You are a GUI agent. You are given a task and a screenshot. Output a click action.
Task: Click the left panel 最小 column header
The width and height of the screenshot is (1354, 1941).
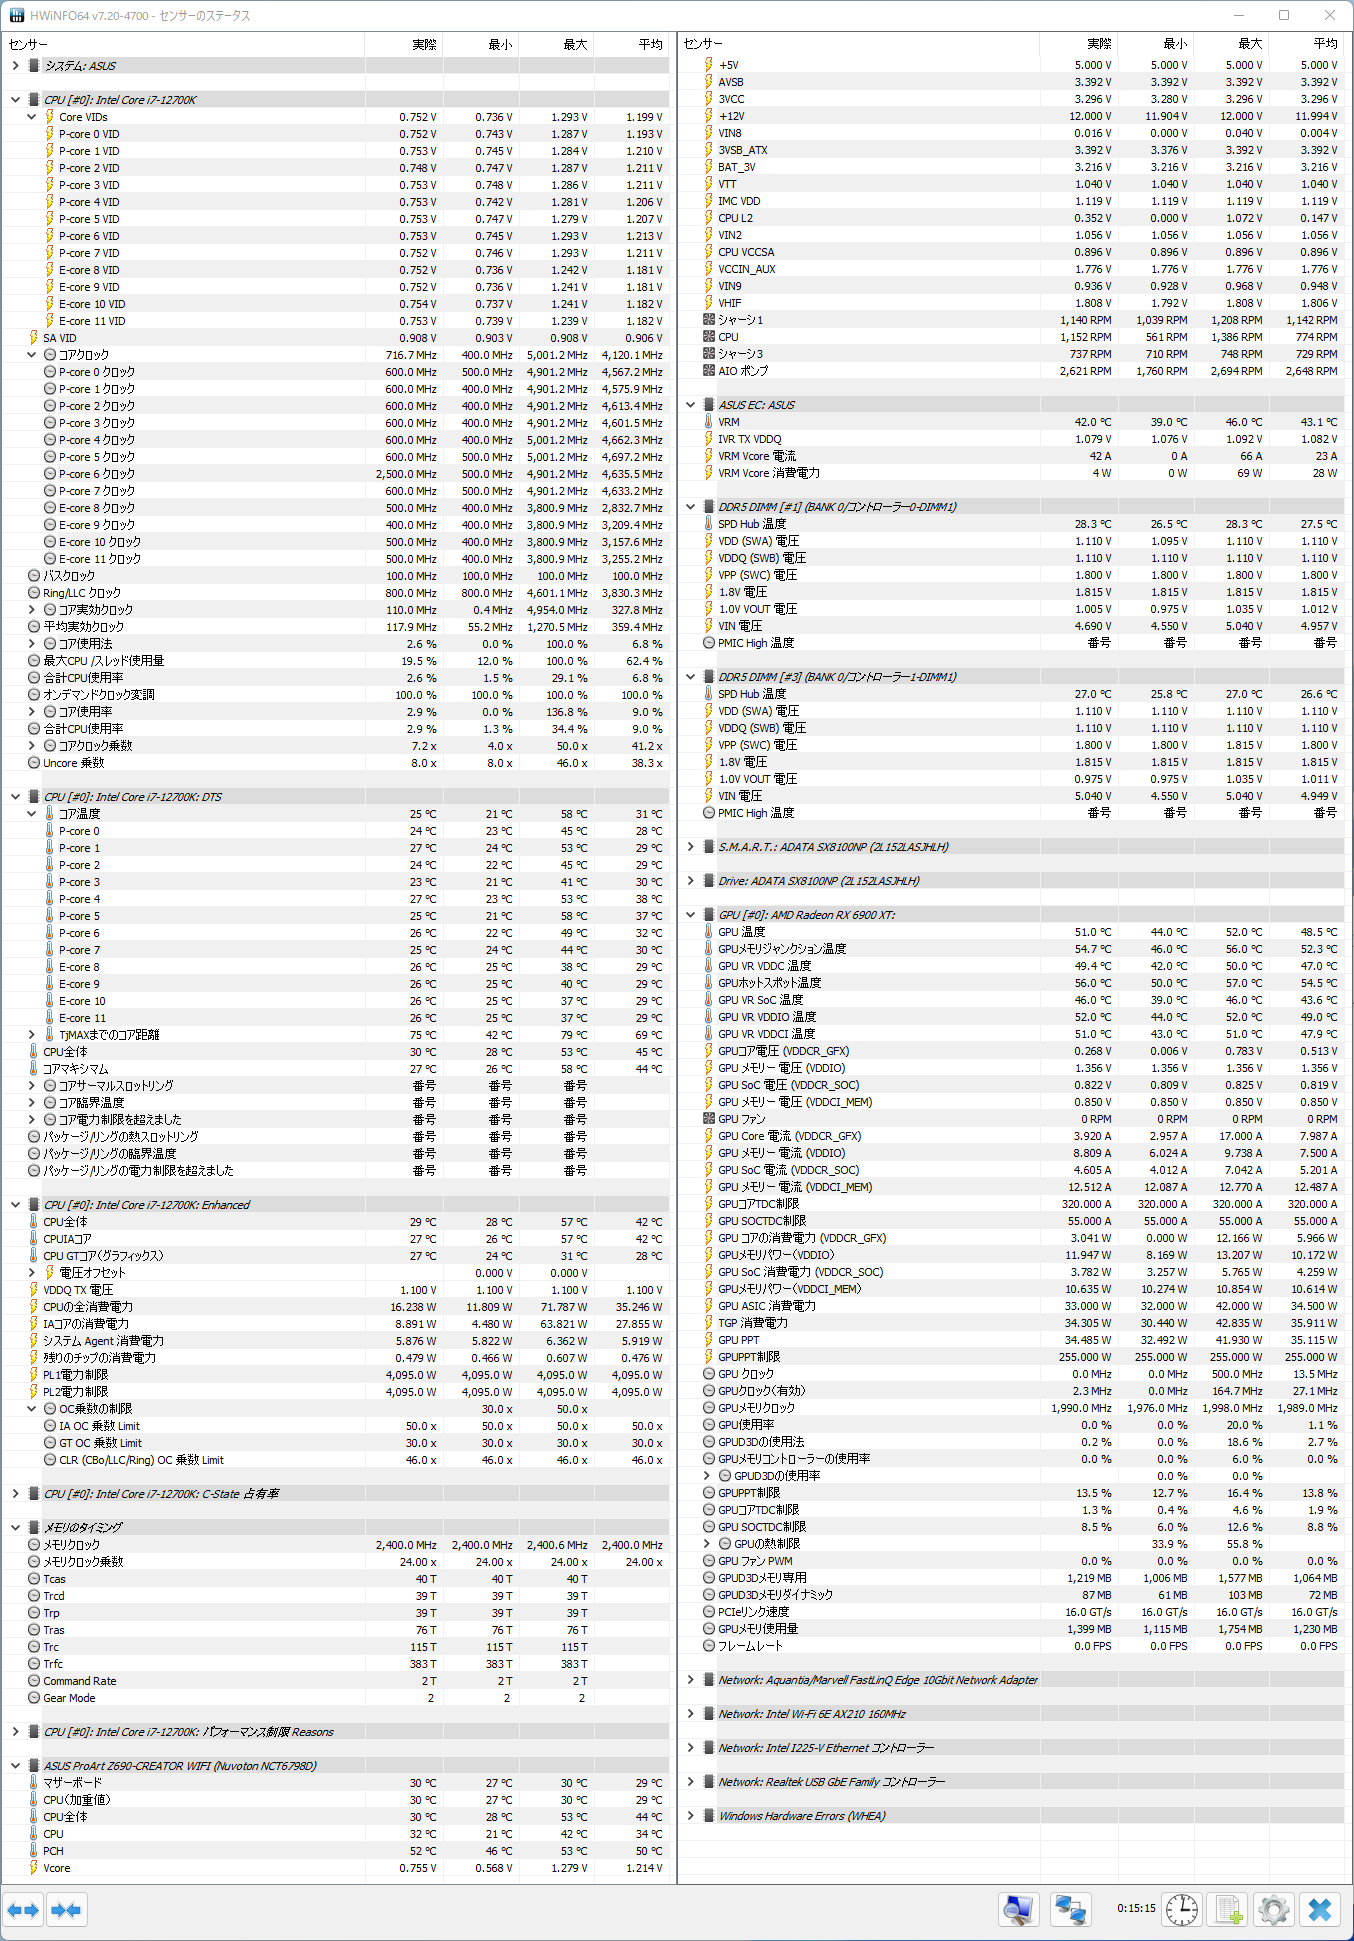(x=480, y=44)
